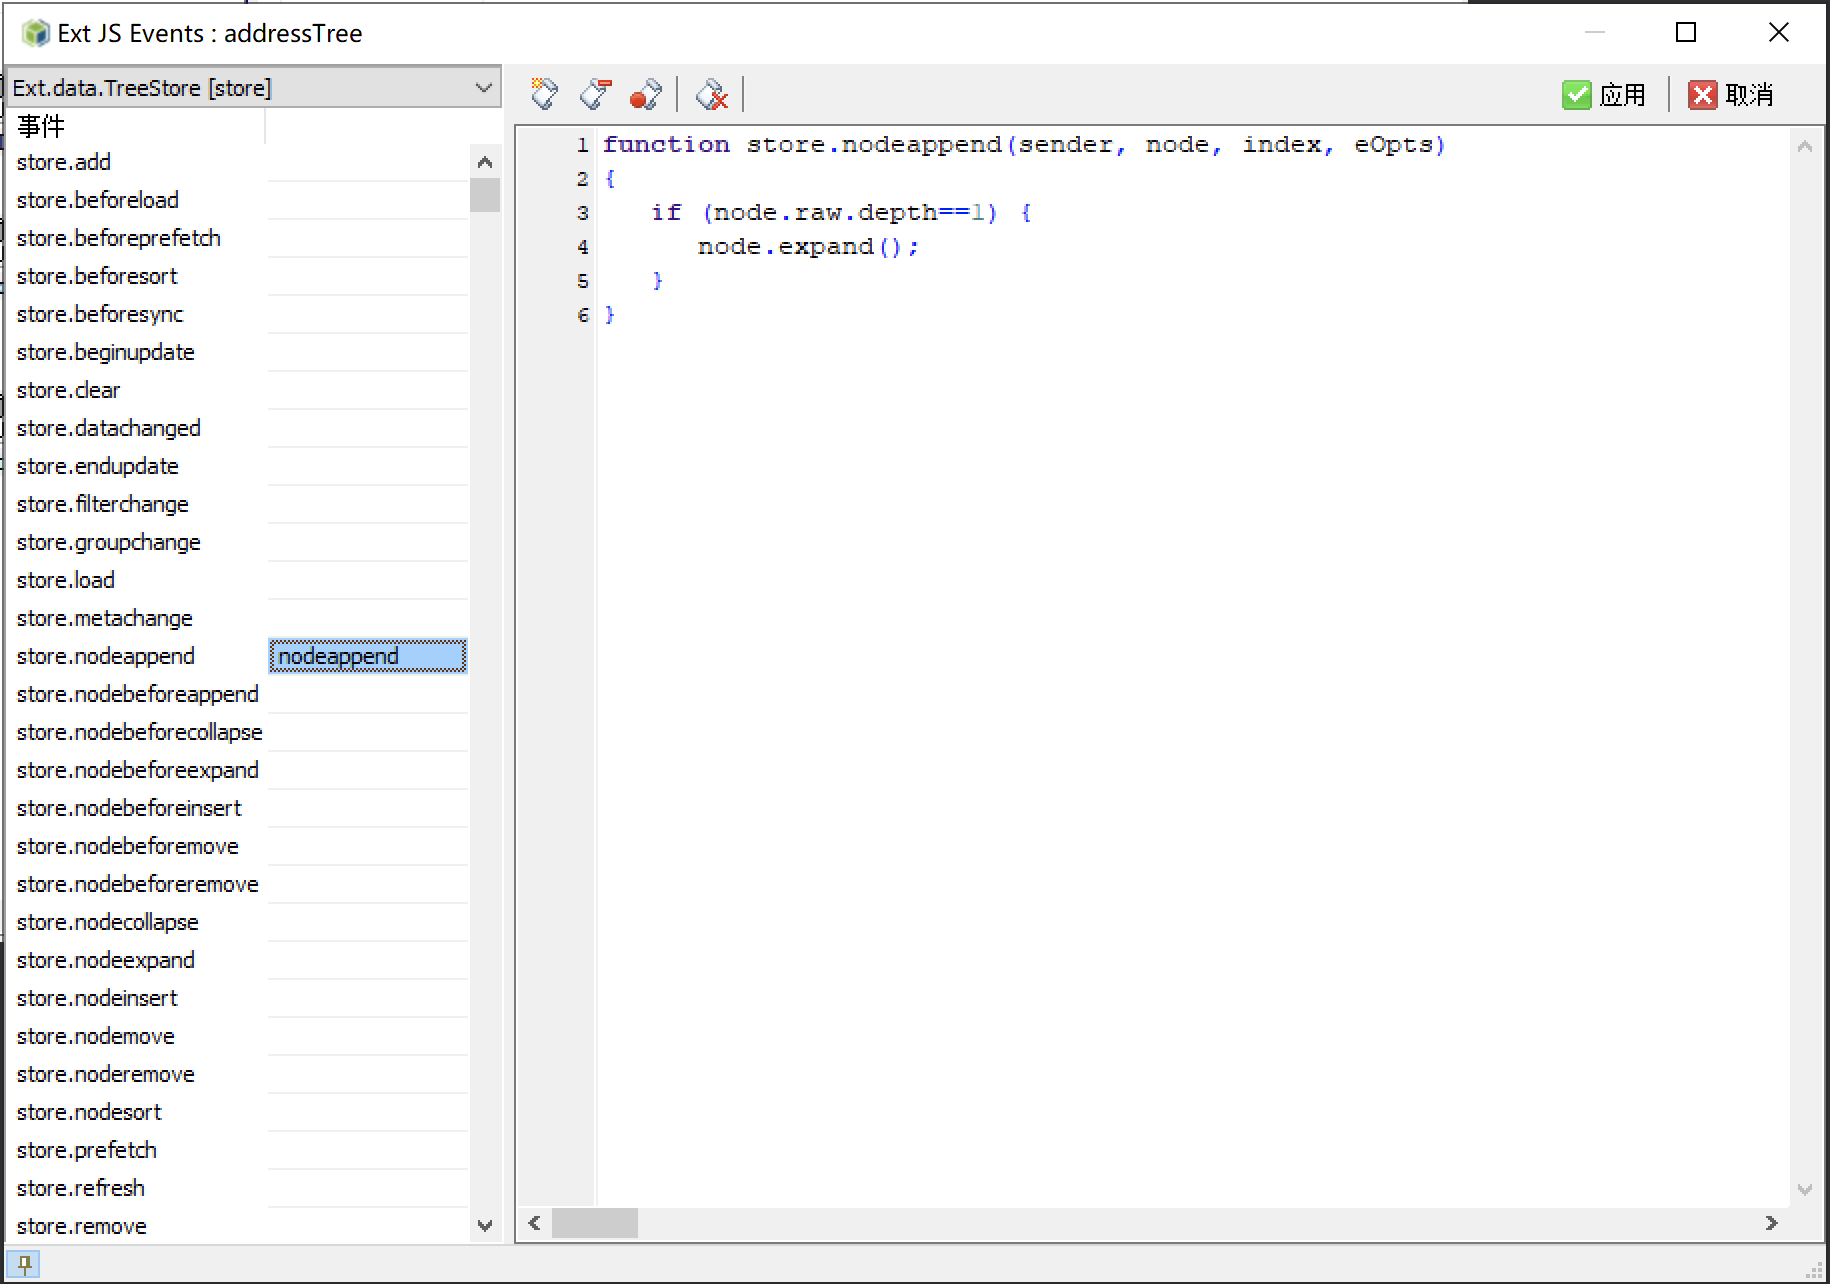Select the store.nodesort event

[x=89, y=1112]
